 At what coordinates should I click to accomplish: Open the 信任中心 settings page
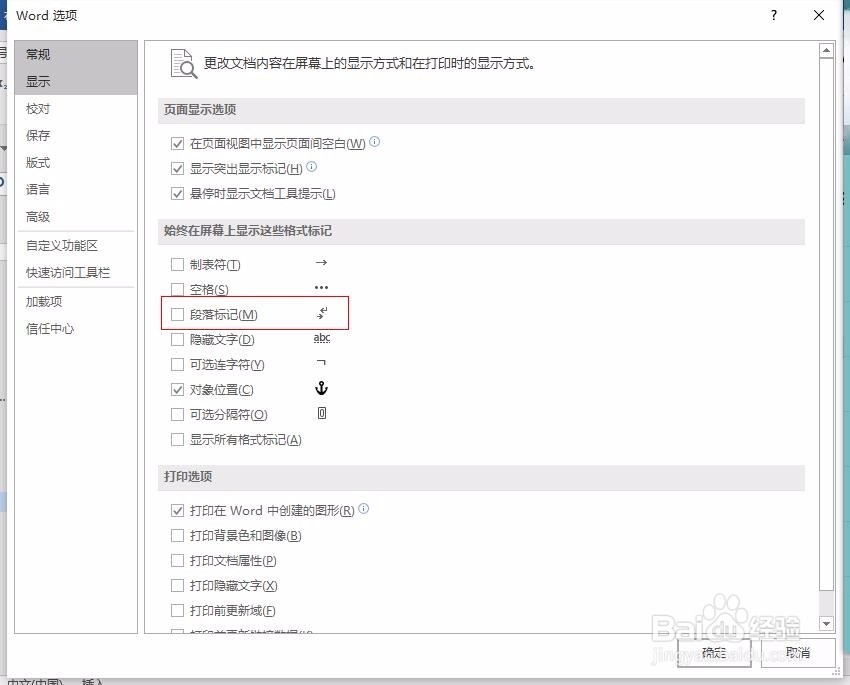(51, 326)
